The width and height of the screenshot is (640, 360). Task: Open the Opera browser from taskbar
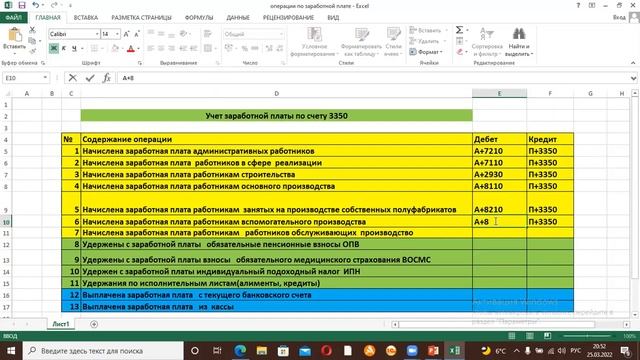(326, 351)
